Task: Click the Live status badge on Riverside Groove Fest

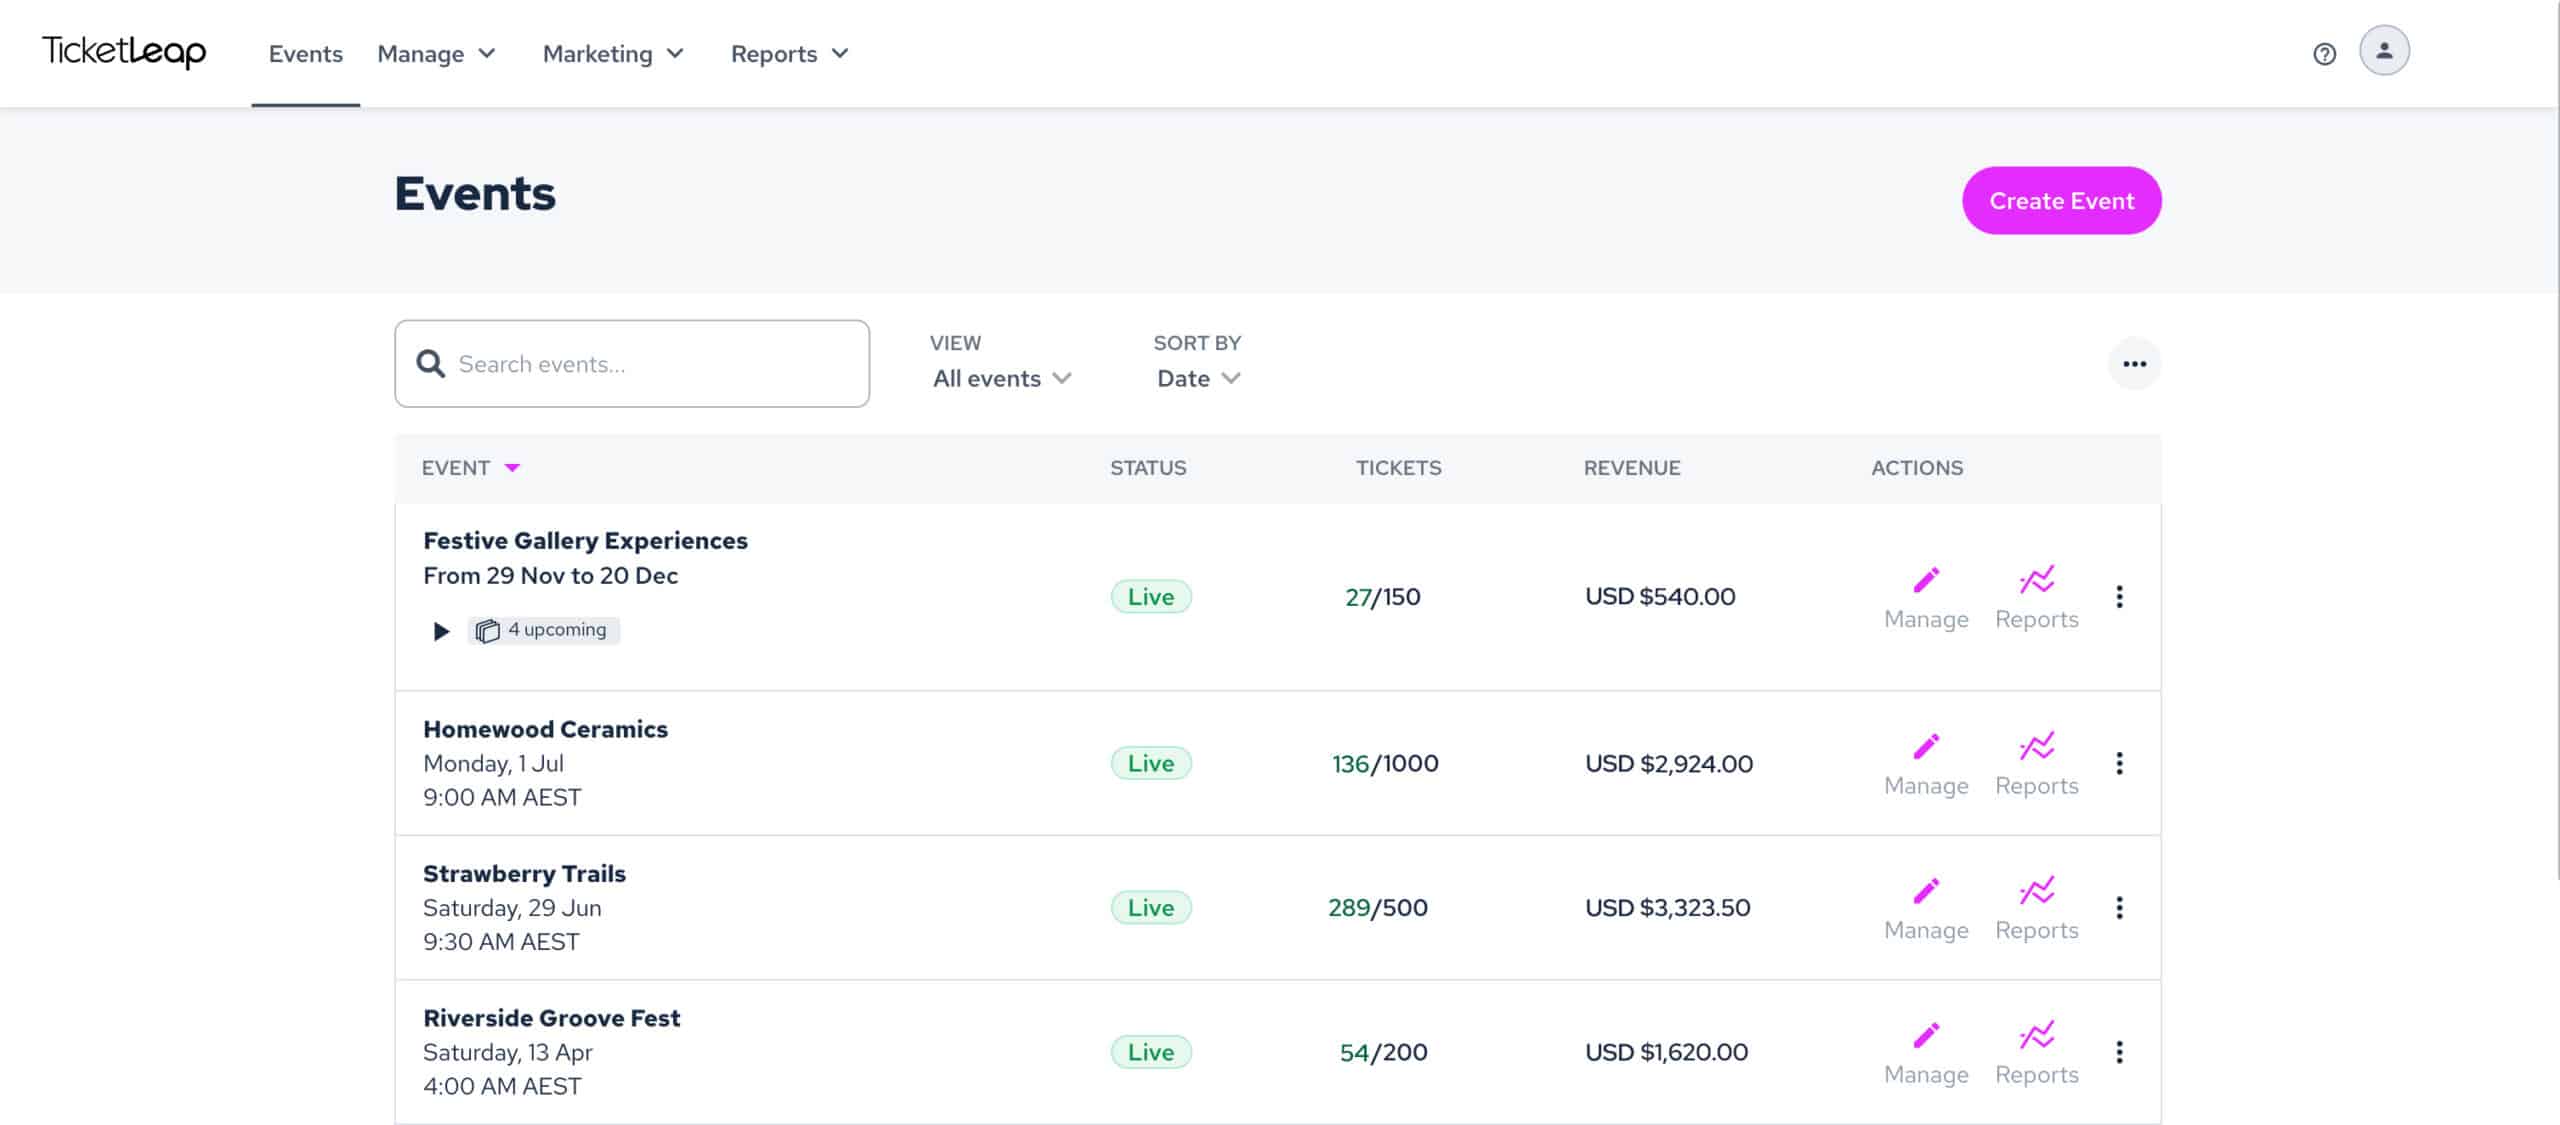Action: click(1150, 1051)
